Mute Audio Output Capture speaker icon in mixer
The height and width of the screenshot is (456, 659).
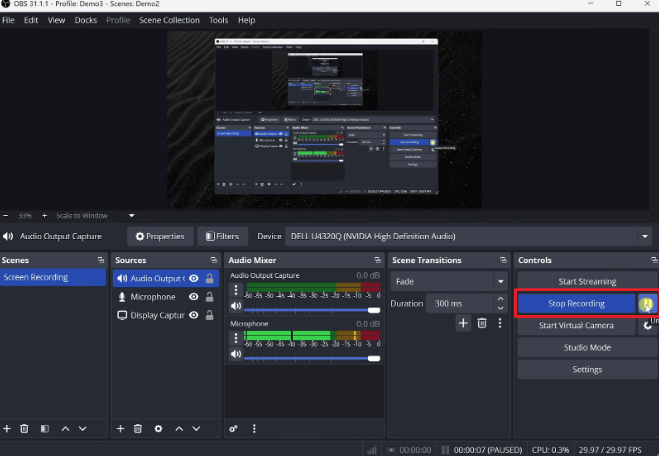tap(236, 306)
